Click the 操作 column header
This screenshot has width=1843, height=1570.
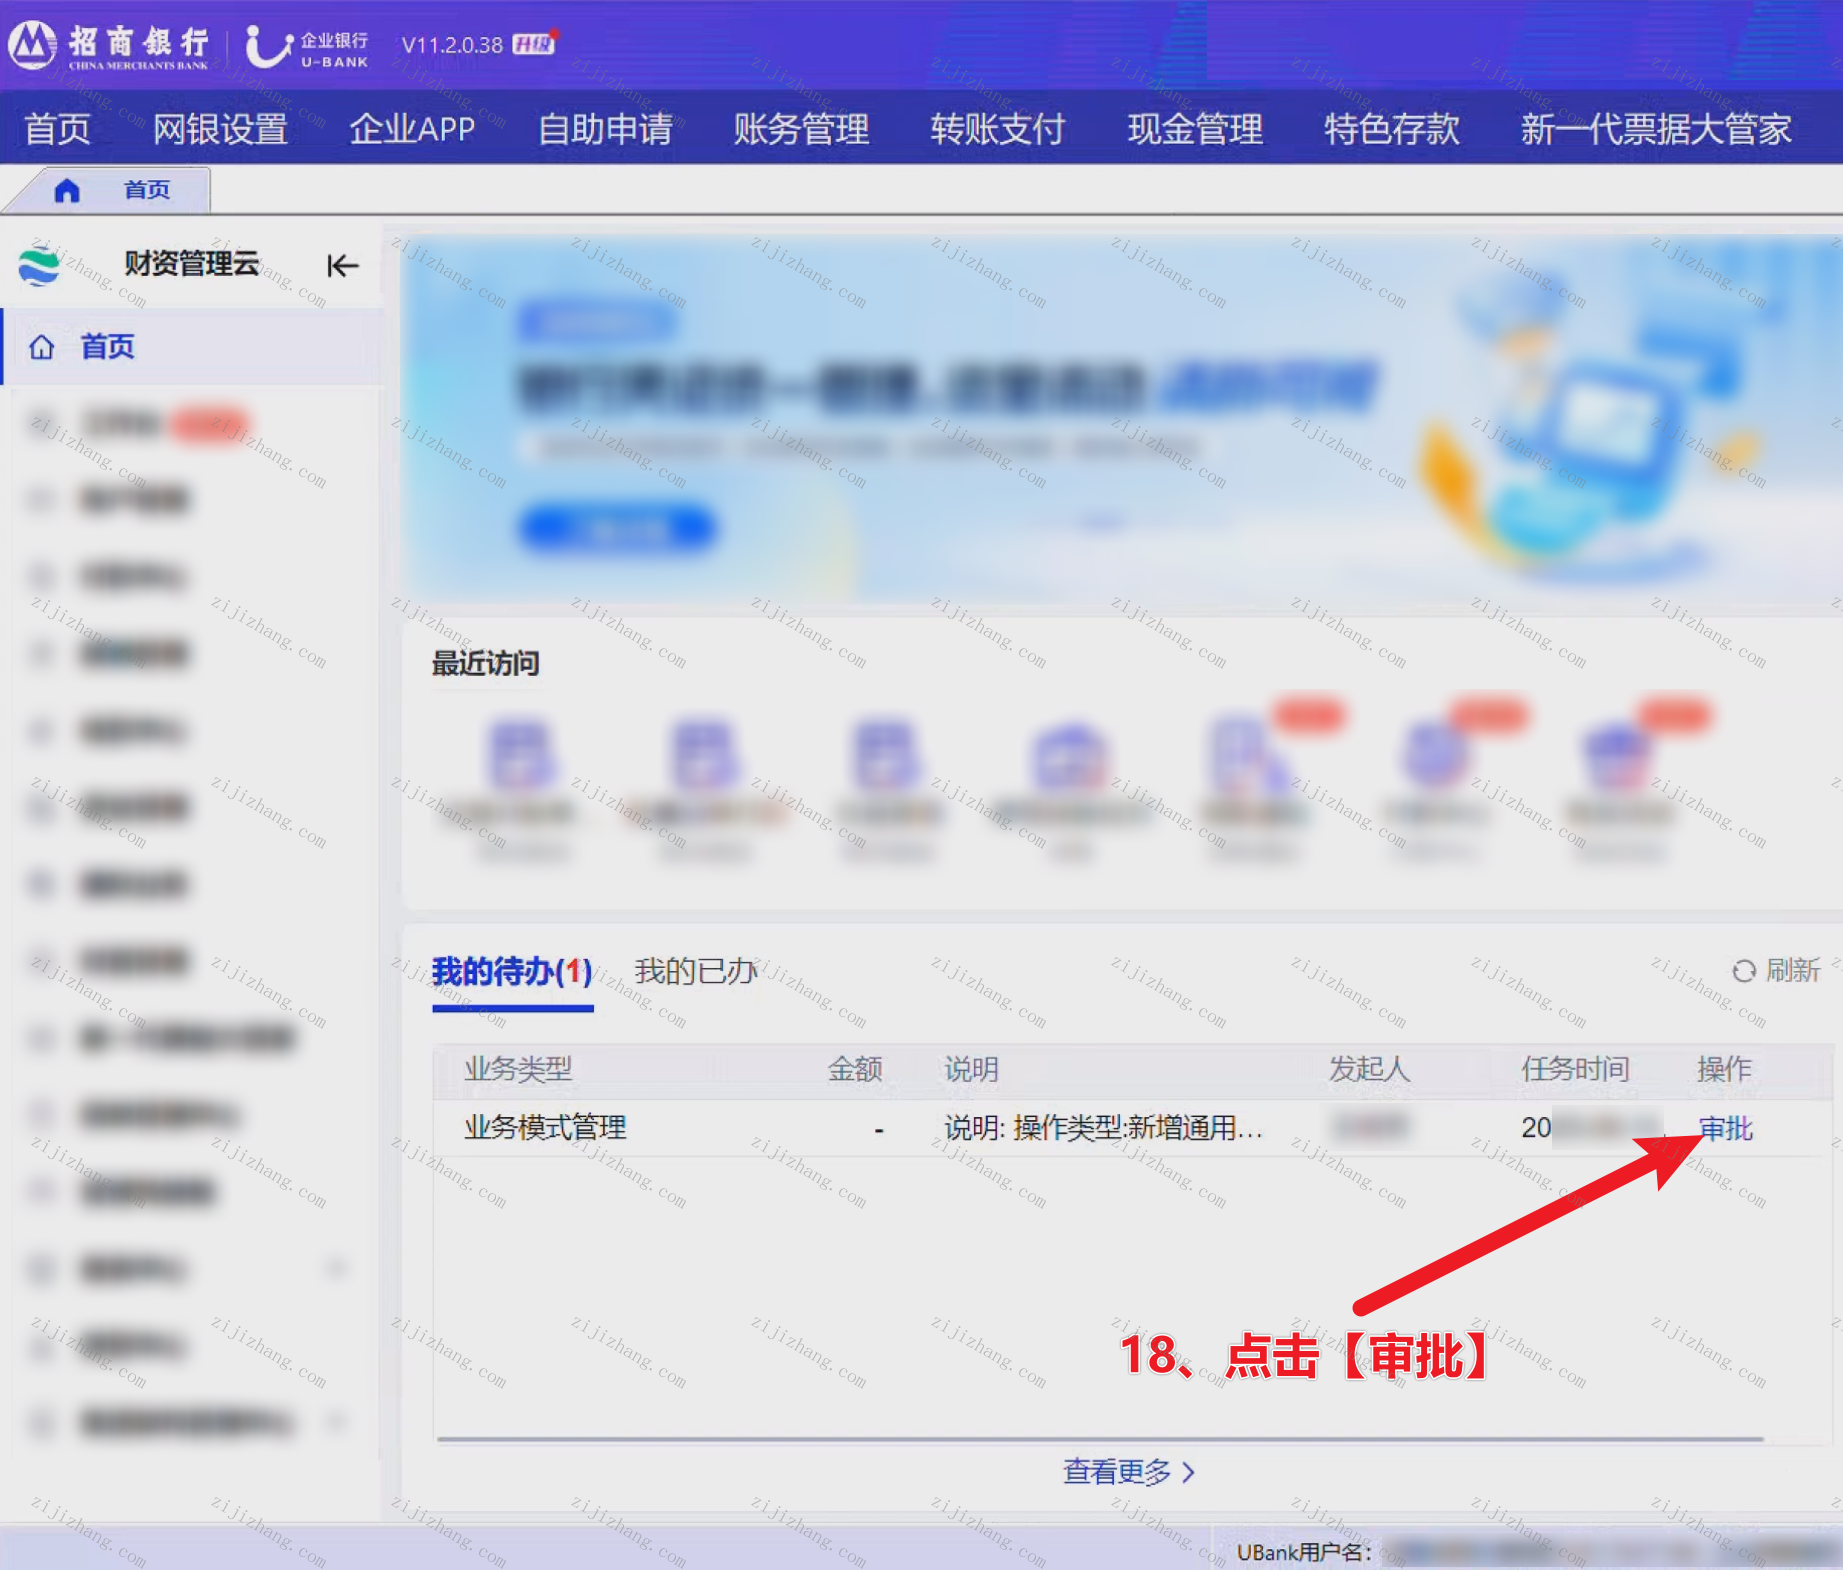tap(1724, 1069)
